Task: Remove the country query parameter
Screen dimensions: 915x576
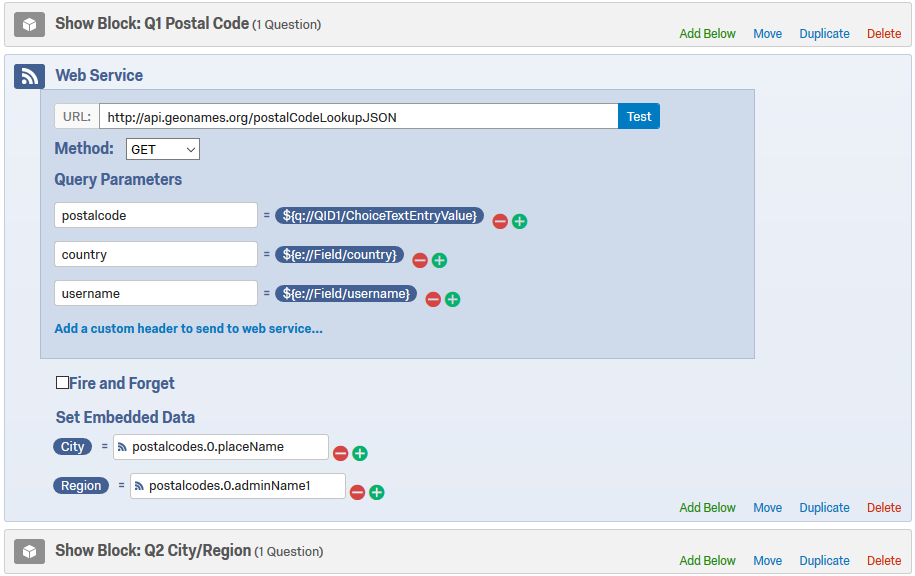Action: point(420,260)
